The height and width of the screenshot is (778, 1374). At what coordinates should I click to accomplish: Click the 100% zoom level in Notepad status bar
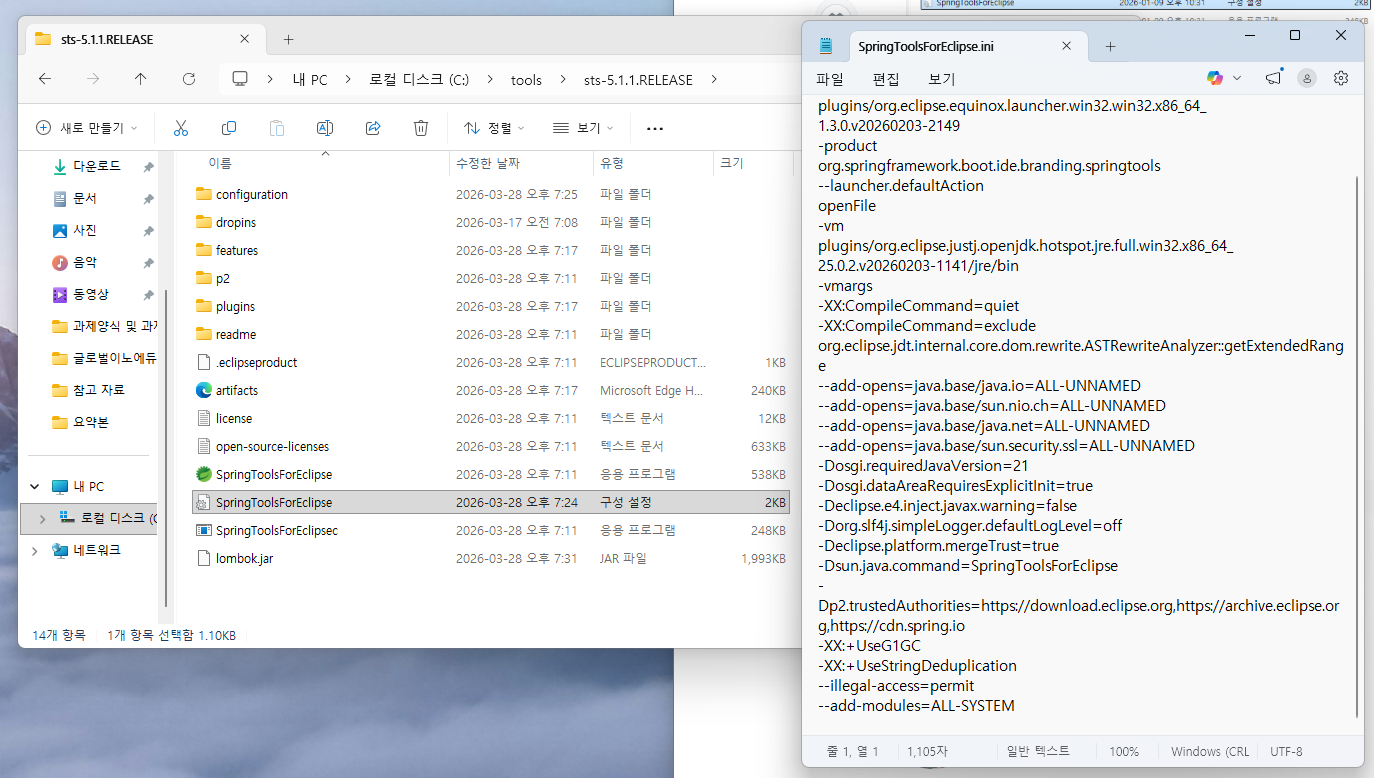[1124, 751]
